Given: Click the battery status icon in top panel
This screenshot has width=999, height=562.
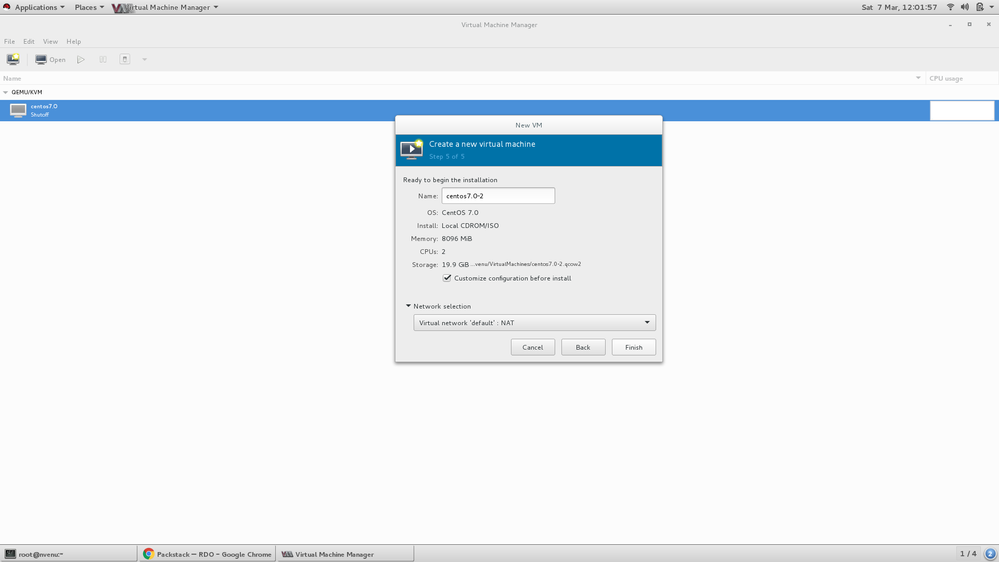Looking at the screenshot, I should [x=980, y=7].
